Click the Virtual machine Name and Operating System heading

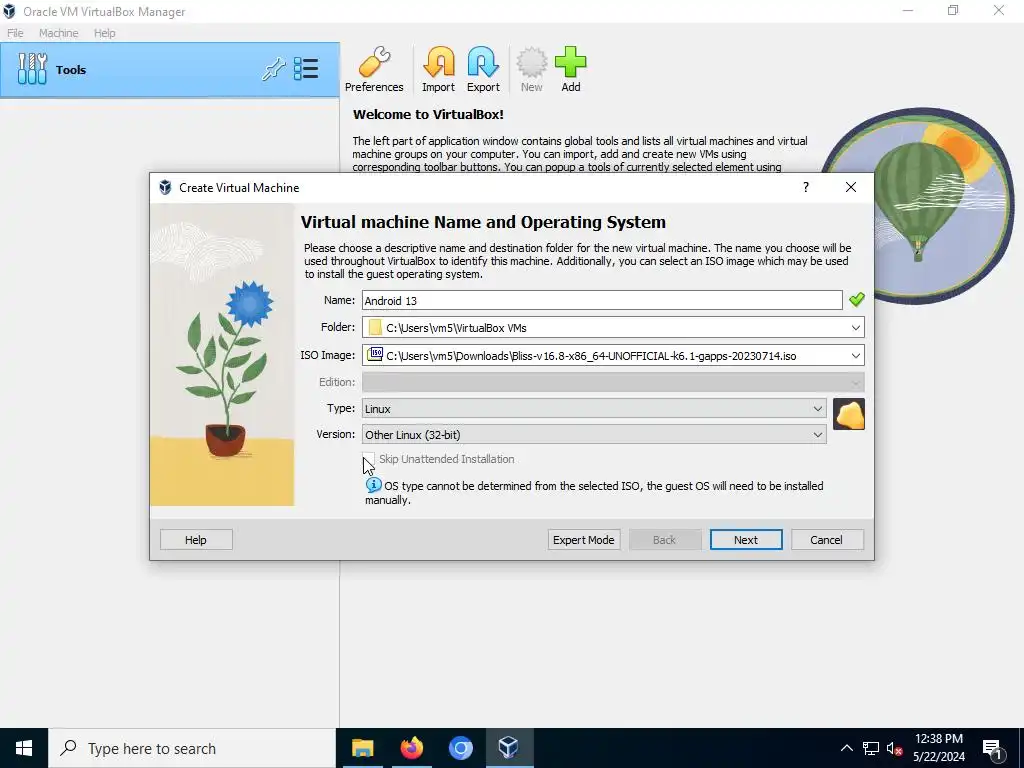tap(483, 222)
